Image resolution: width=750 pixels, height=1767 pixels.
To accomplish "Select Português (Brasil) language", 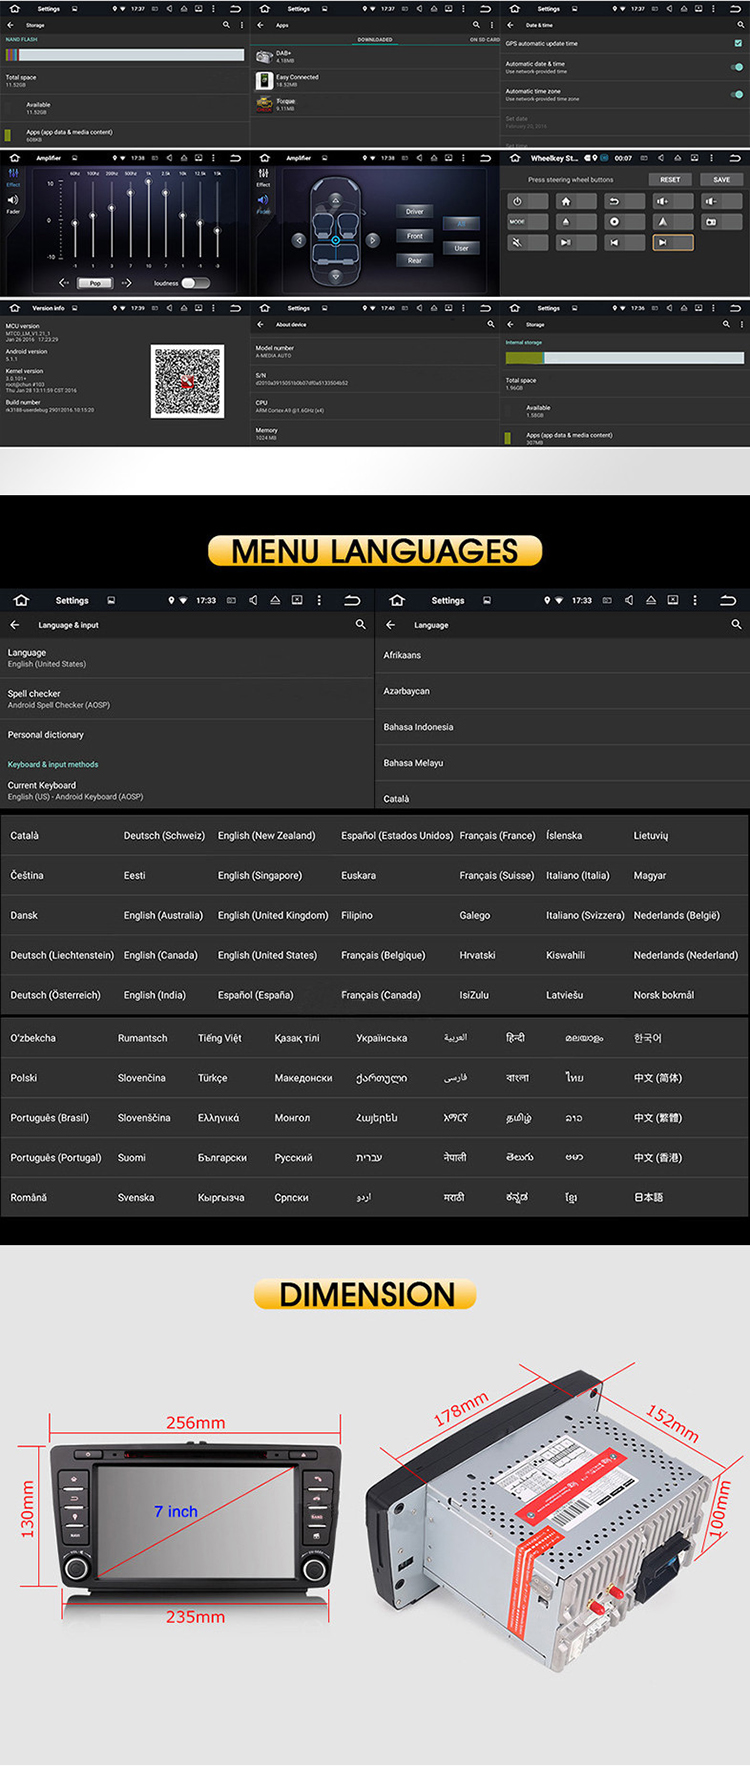I will click(x=49, y=1118).
